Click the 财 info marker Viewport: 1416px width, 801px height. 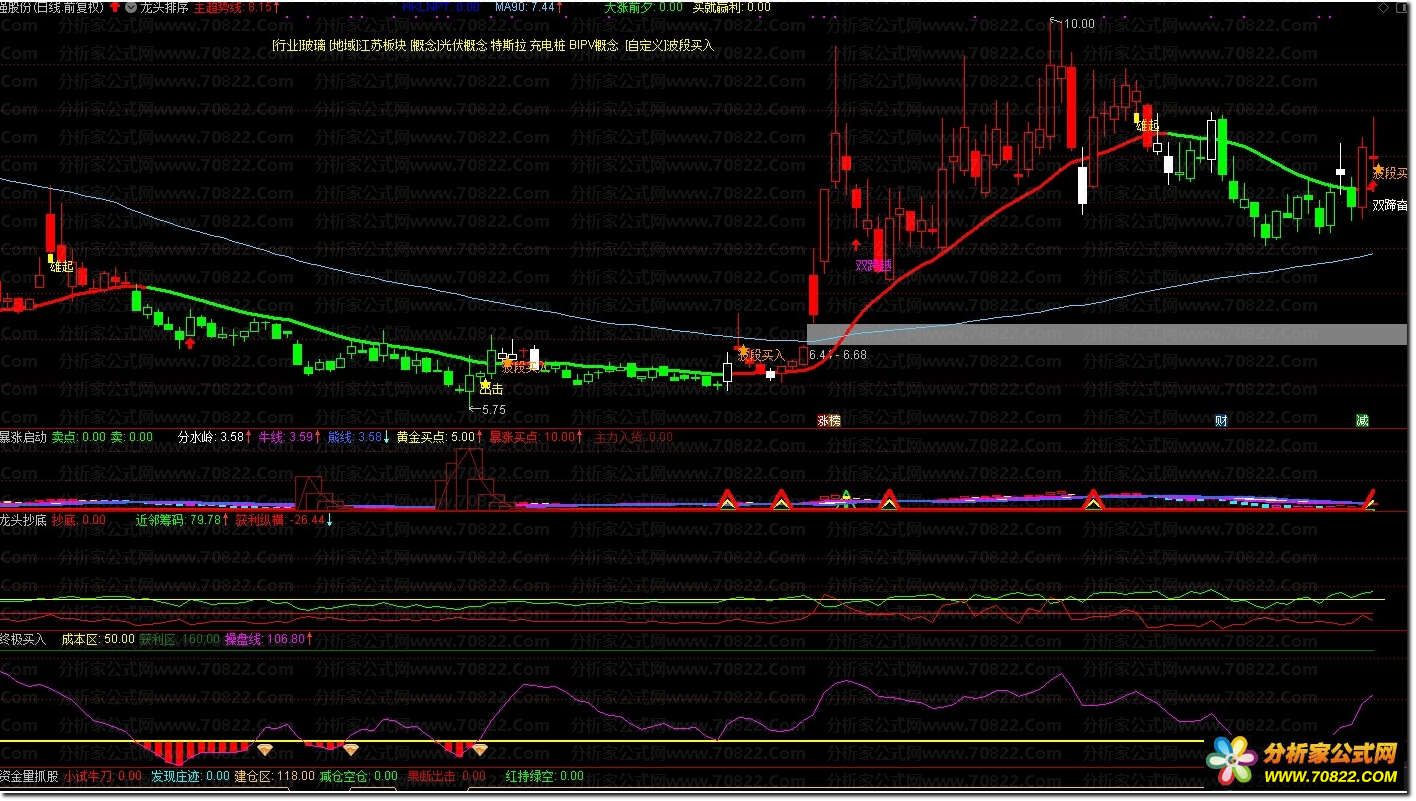(1221, 420)
